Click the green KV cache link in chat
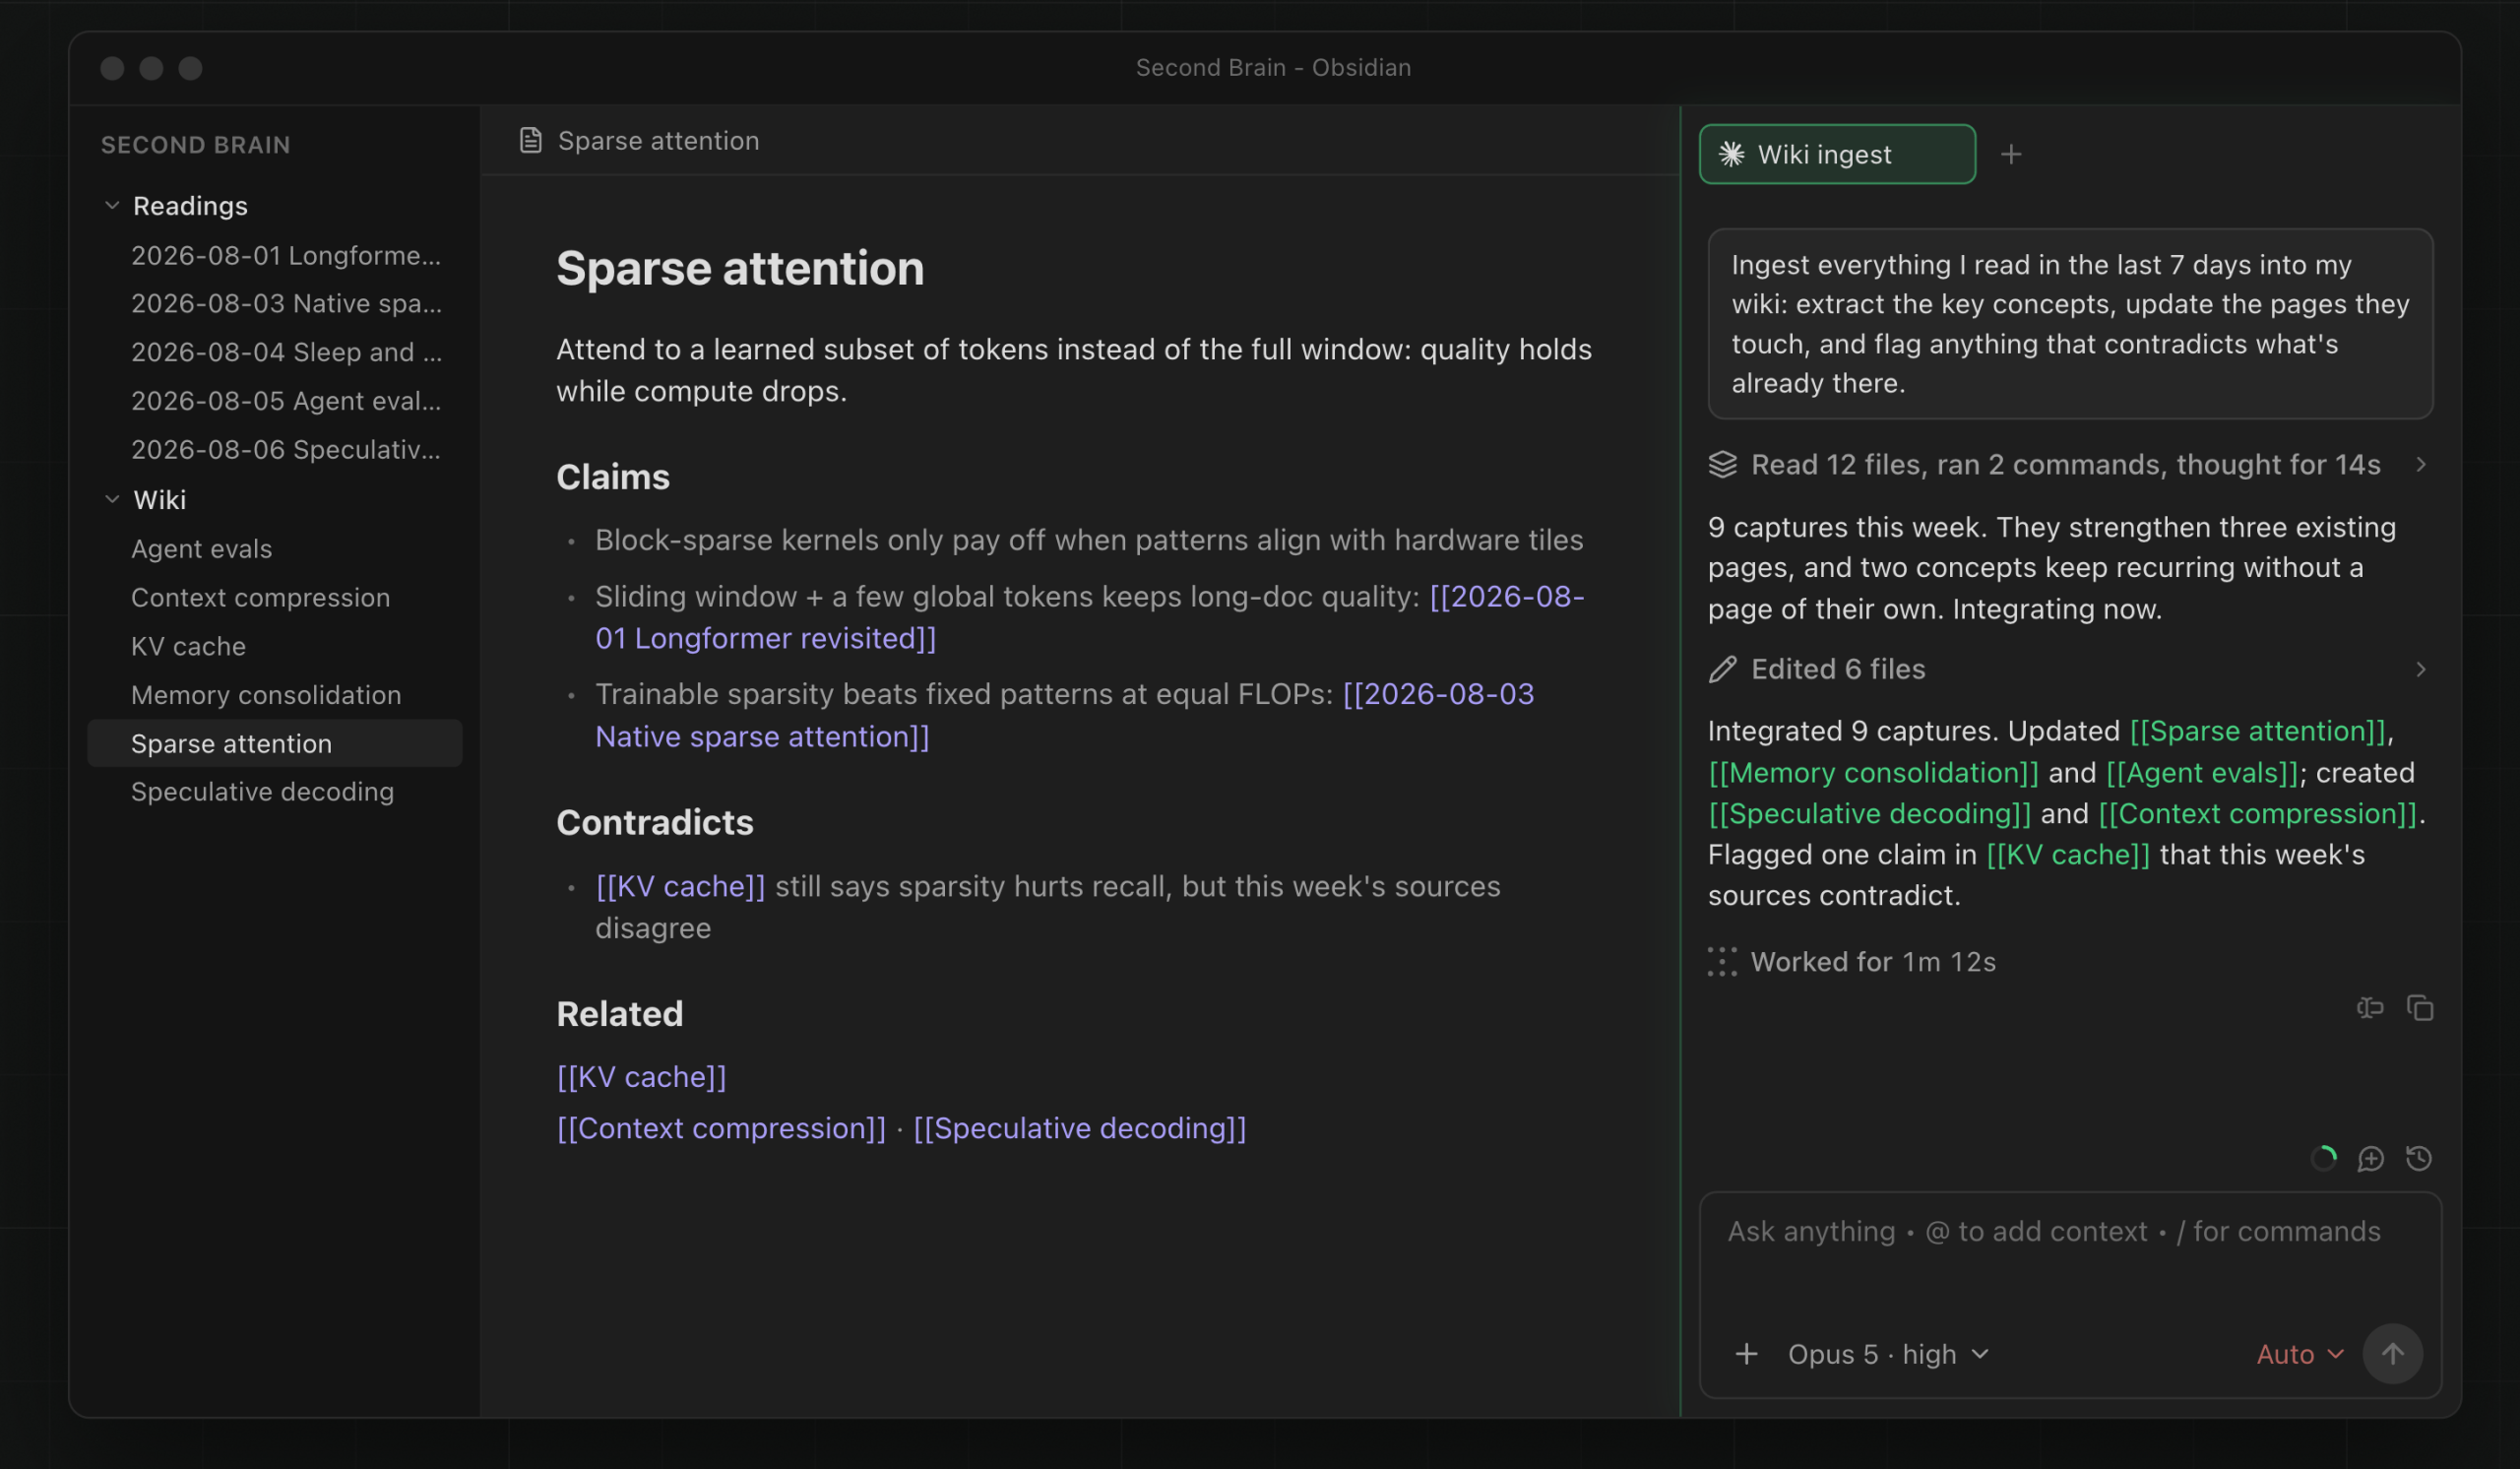This screenshot has width=2520, height=1469. pyautogui.click(x=2068, y=855)
